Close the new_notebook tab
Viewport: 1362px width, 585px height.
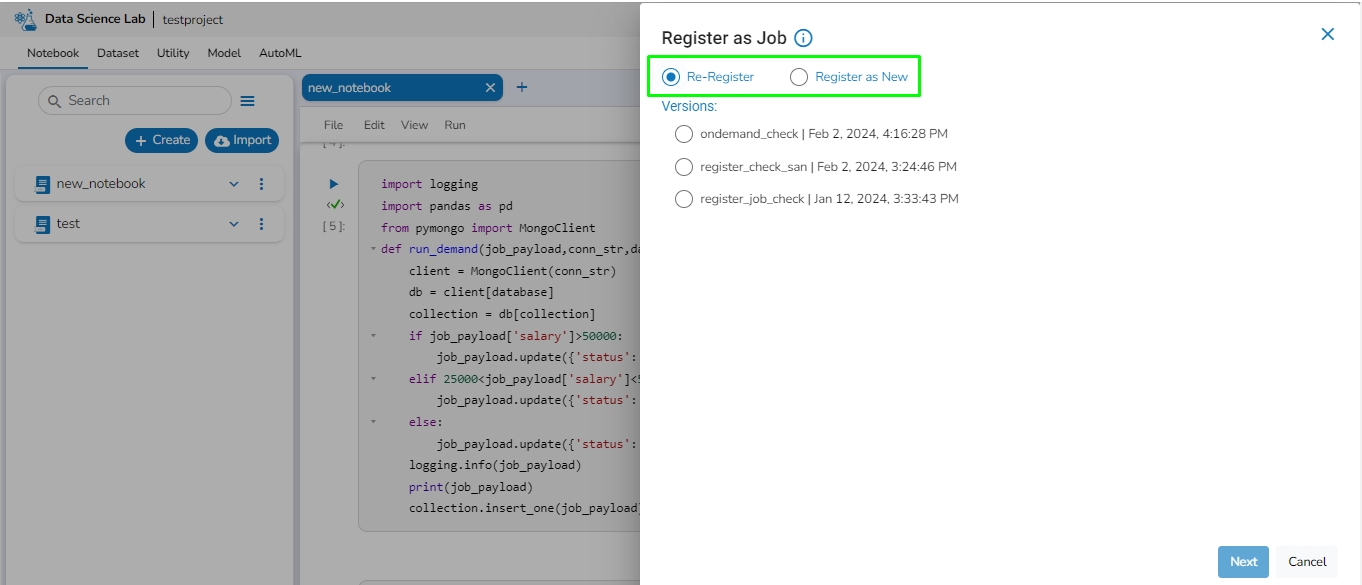pos(490,88)
